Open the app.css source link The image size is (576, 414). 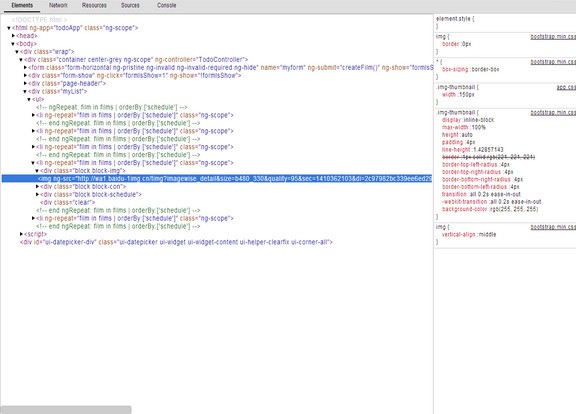point(566,87)
